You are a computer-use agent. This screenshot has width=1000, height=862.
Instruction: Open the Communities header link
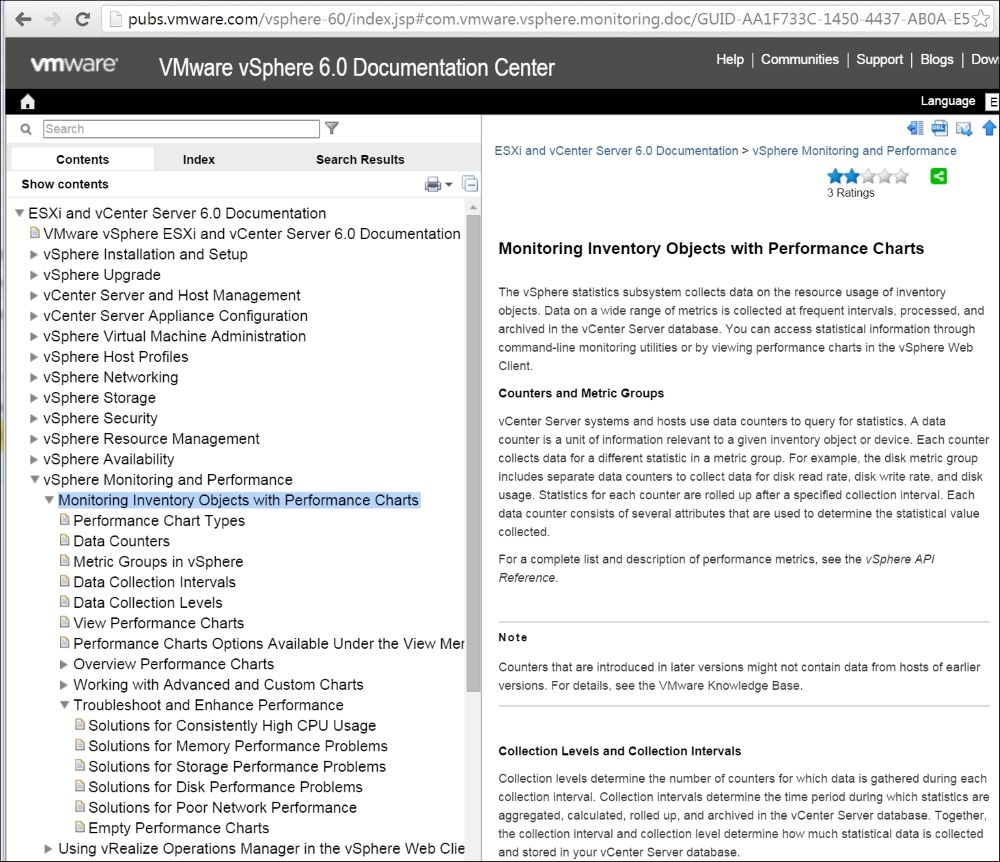tap(800, 59)
